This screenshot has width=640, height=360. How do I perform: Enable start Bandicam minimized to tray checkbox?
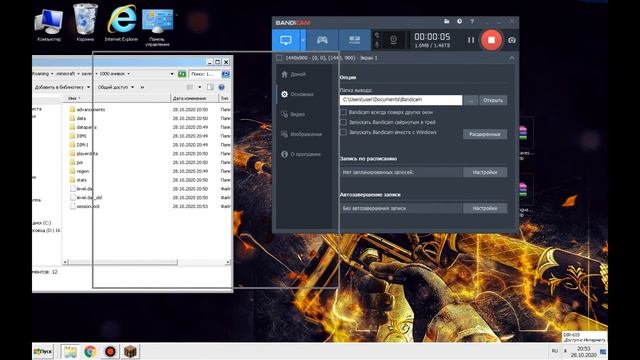point(343,122)
